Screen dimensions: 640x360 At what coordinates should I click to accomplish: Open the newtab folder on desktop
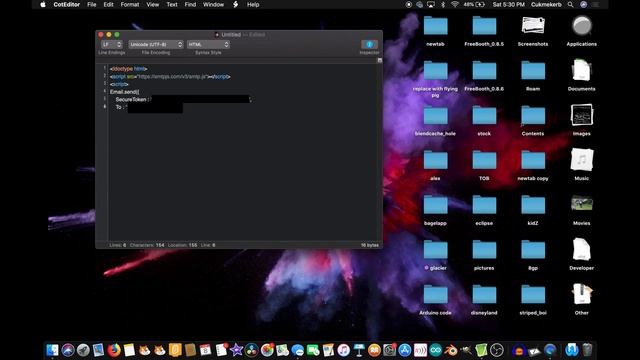point(435,26)
